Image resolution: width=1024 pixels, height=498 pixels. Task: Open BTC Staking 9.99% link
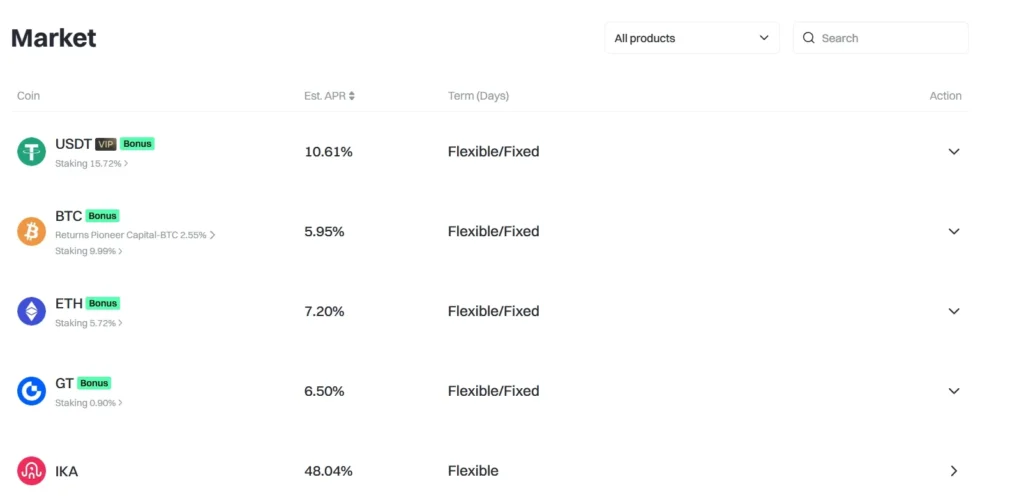(88, 251)
